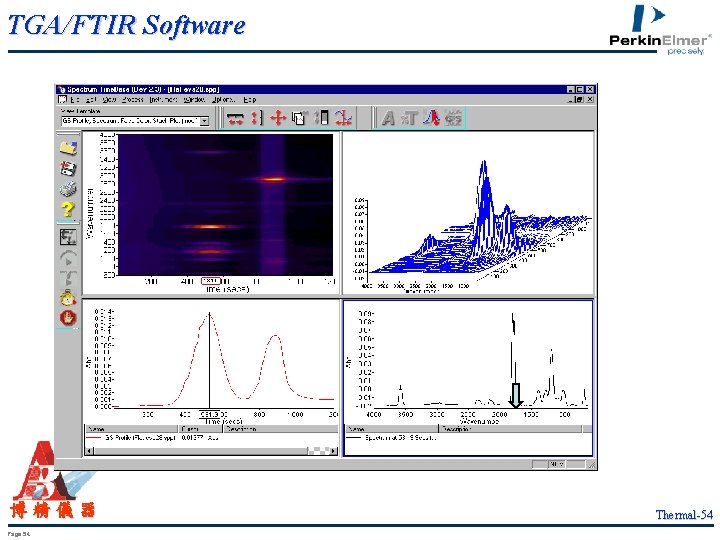Expand the View Template dropdown
720x540 pixels.
coord(205,121)
